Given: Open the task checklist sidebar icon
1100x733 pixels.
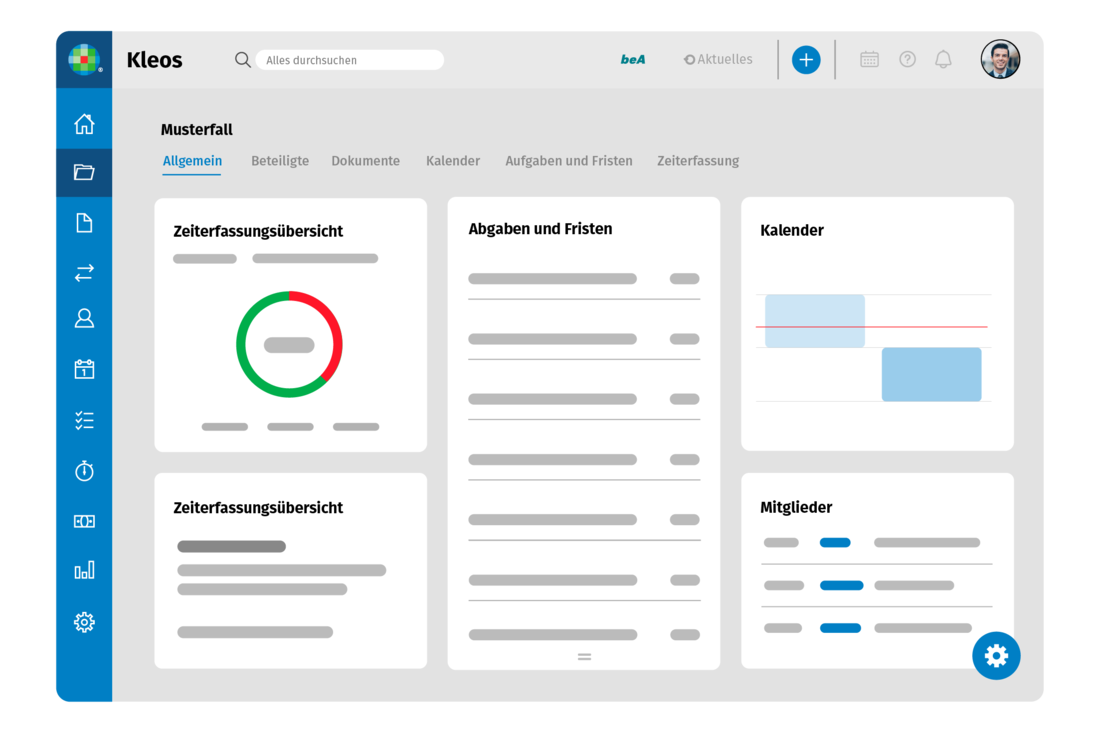Looking at the screenshot, I should pyautogui.click(x=84, y=420).
